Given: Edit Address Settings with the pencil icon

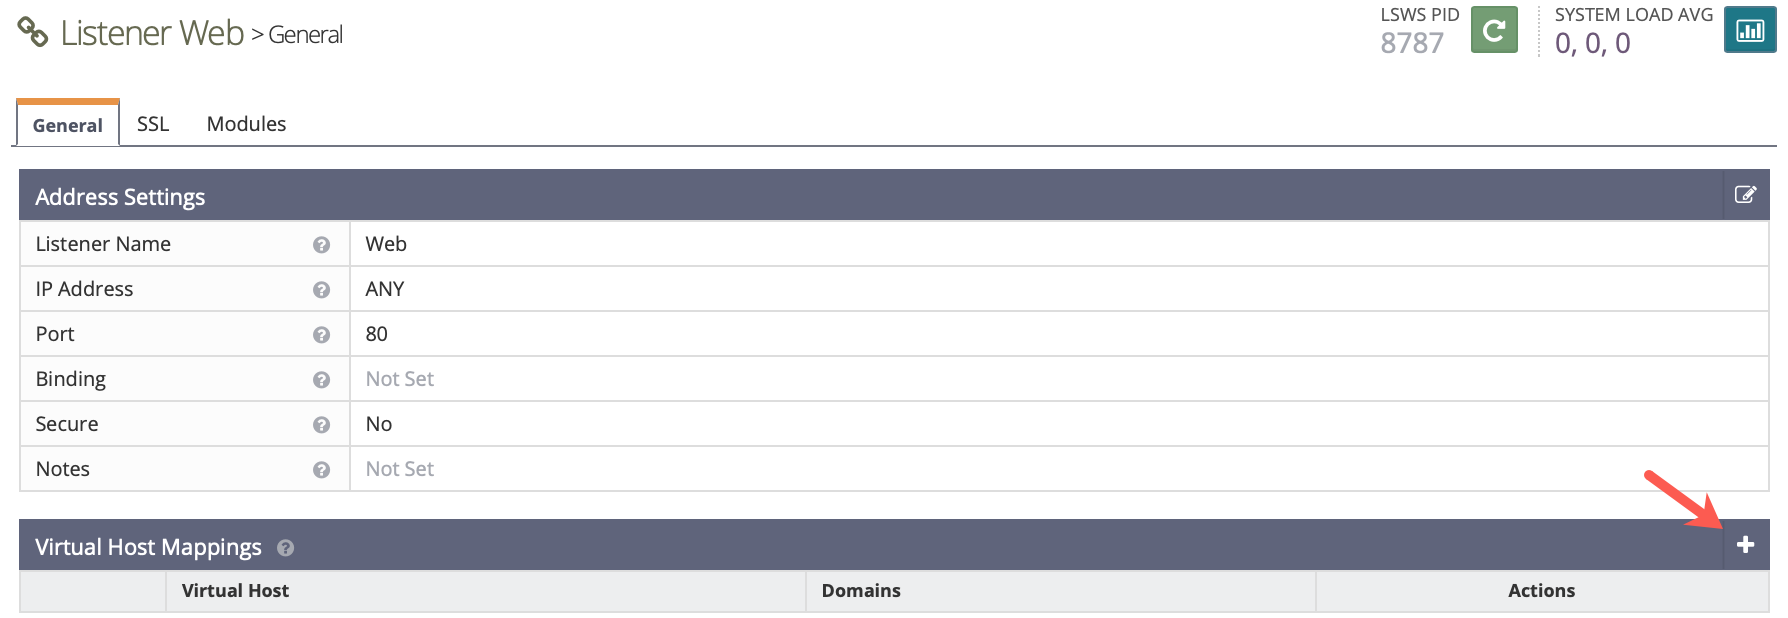Looking at the screenshot, I should pyautogui.click(x=1745, y=195).
